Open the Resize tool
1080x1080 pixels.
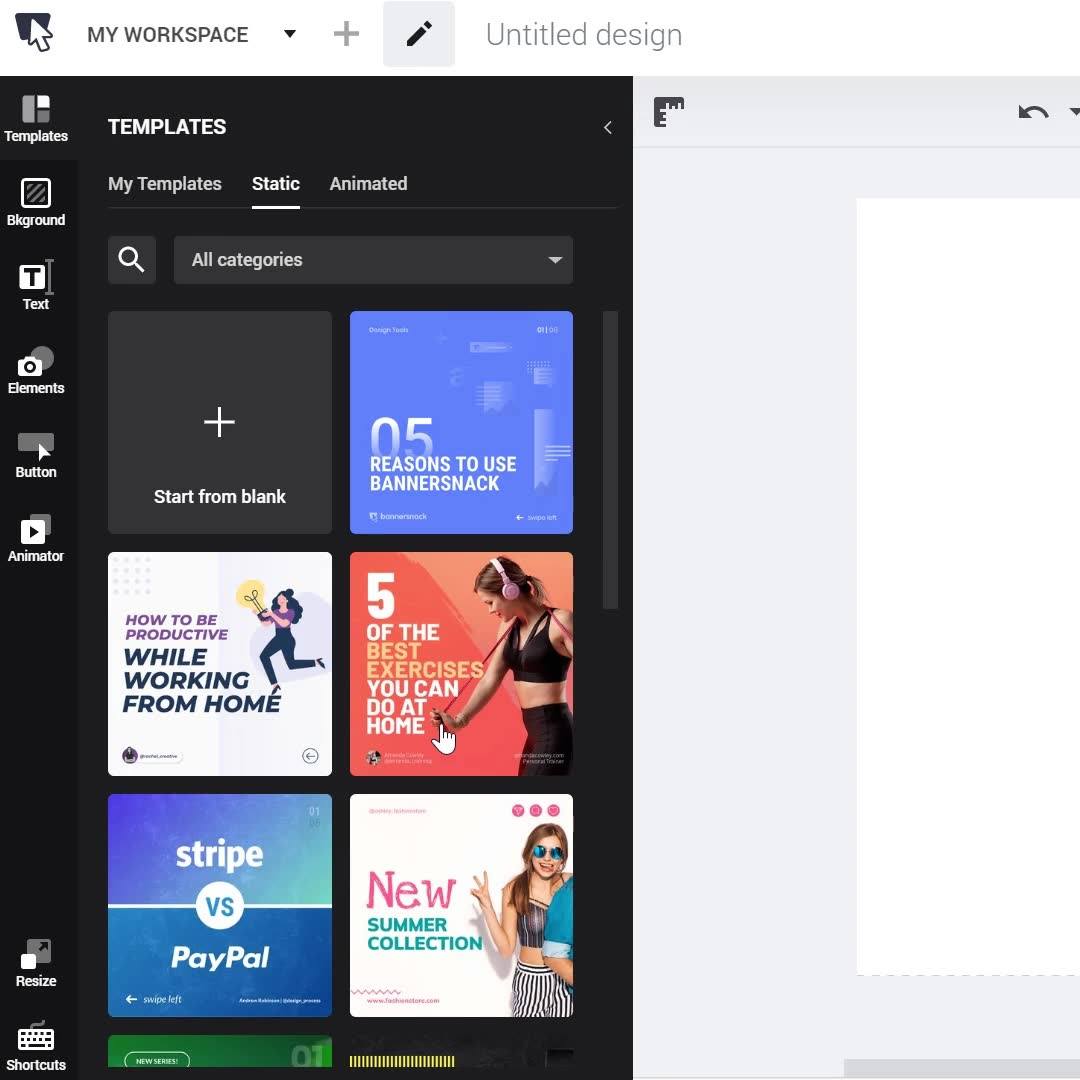pyautogui.click(x=36, y=964)
